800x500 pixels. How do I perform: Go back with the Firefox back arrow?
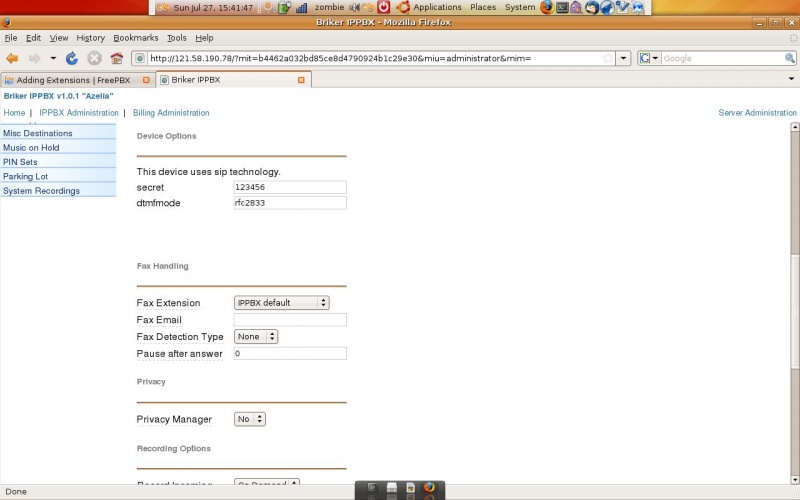[x=12, y=58]
